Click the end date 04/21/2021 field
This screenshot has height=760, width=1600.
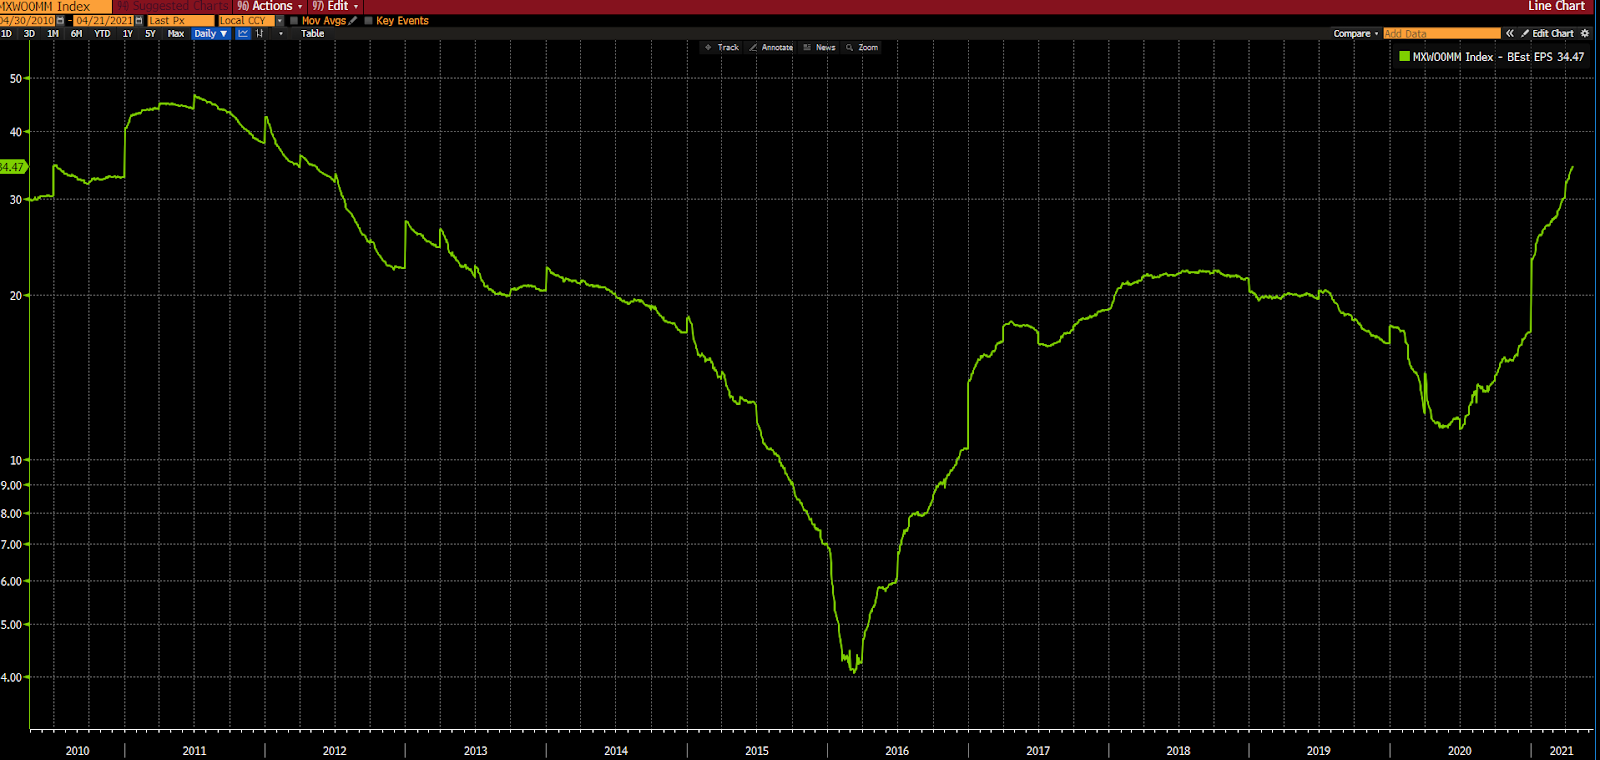click(x=103, y=20)
